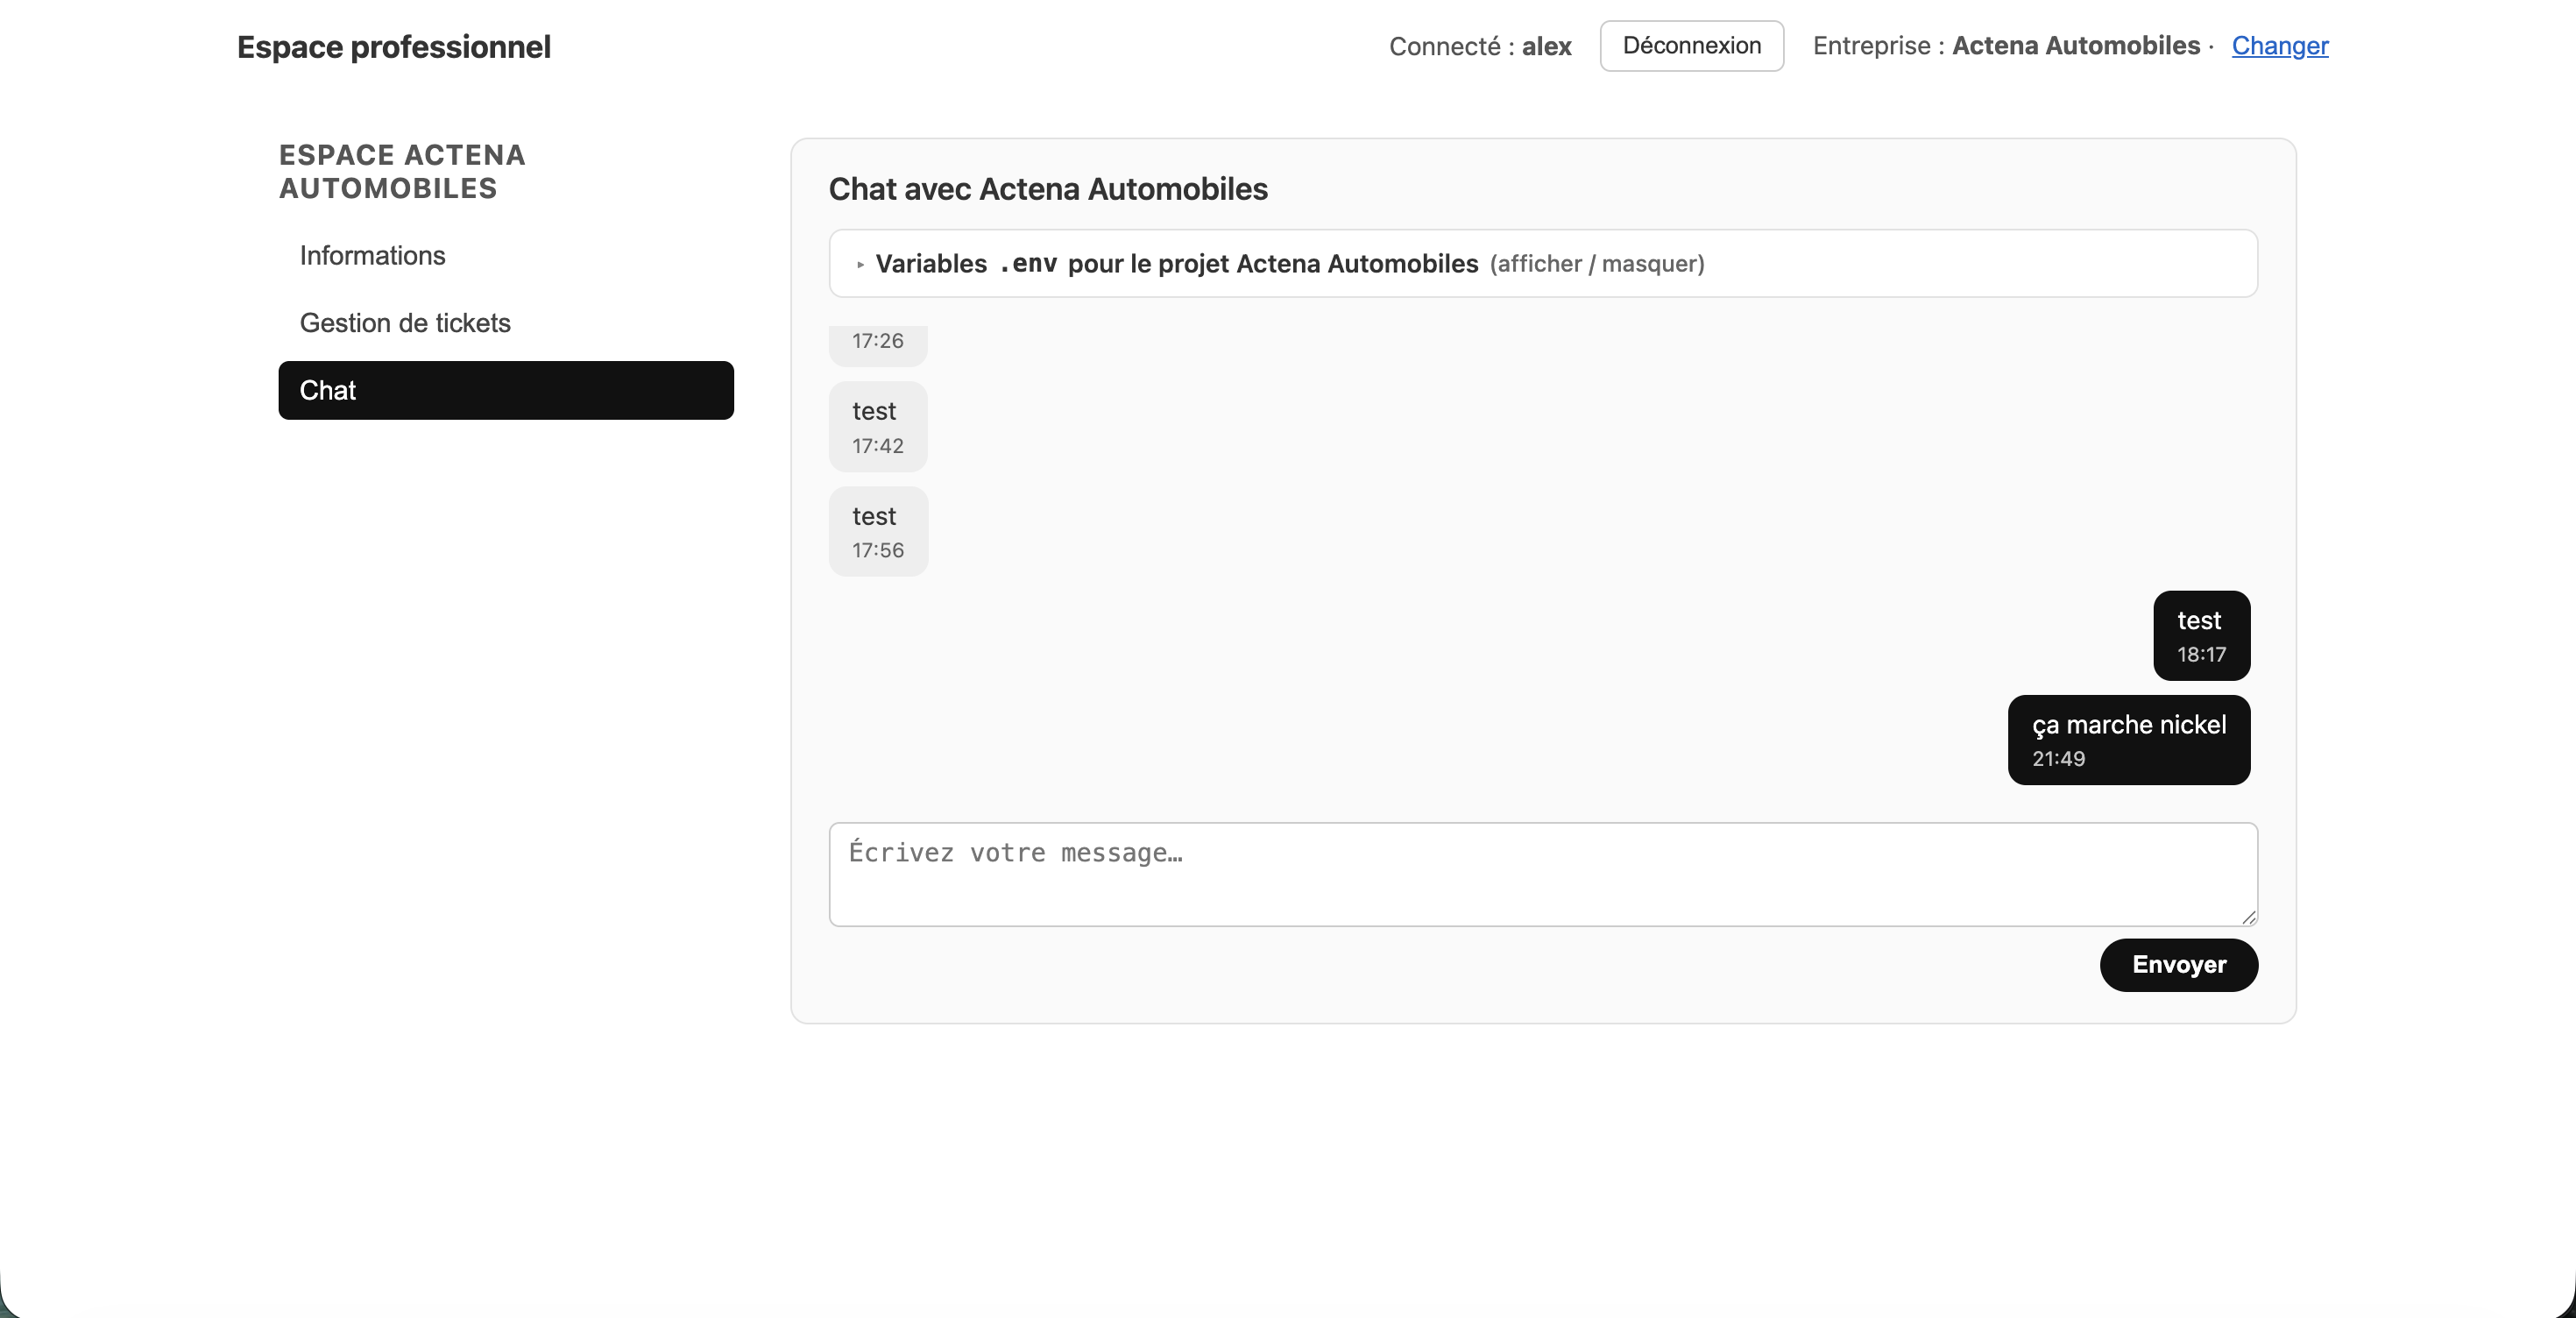The width and height of the screenshot is (2576, 1318).
Task: Click the test message sent at 18:17
Action: pos(2201,636)
